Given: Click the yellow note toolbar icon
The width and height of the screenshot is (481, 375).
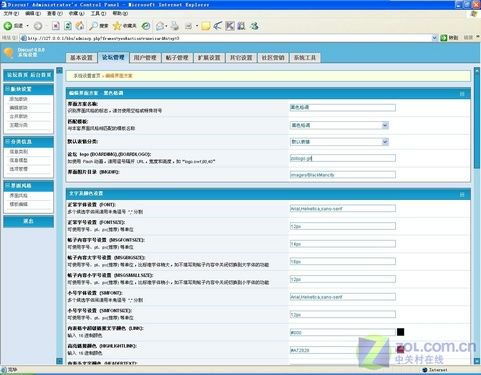Looking at the screenshot, I should coord(206,26).
